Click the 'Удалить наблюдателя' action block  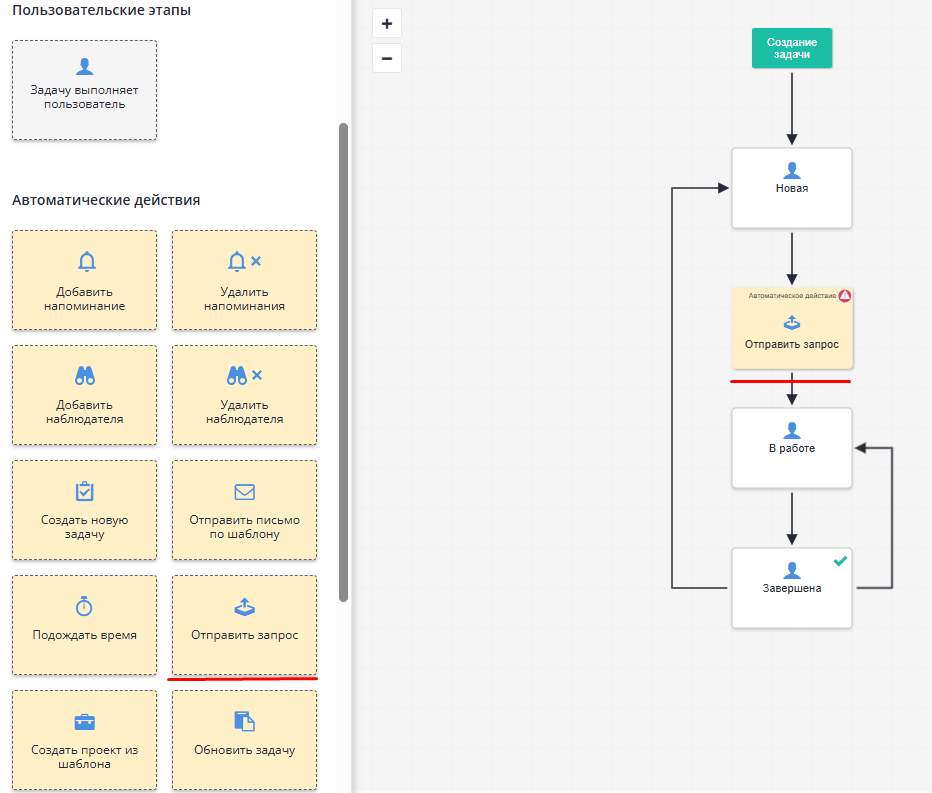coord(244,395)
